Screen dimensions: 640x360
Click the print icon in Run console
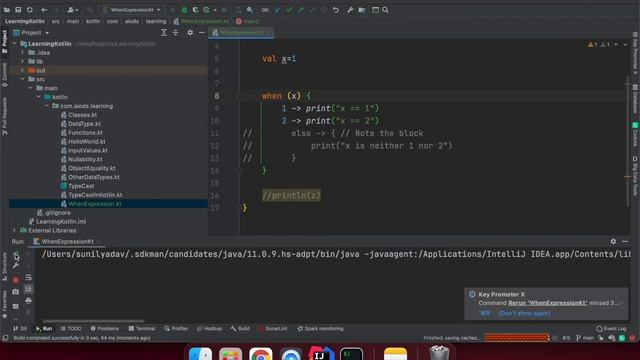[x=28, y=301]
